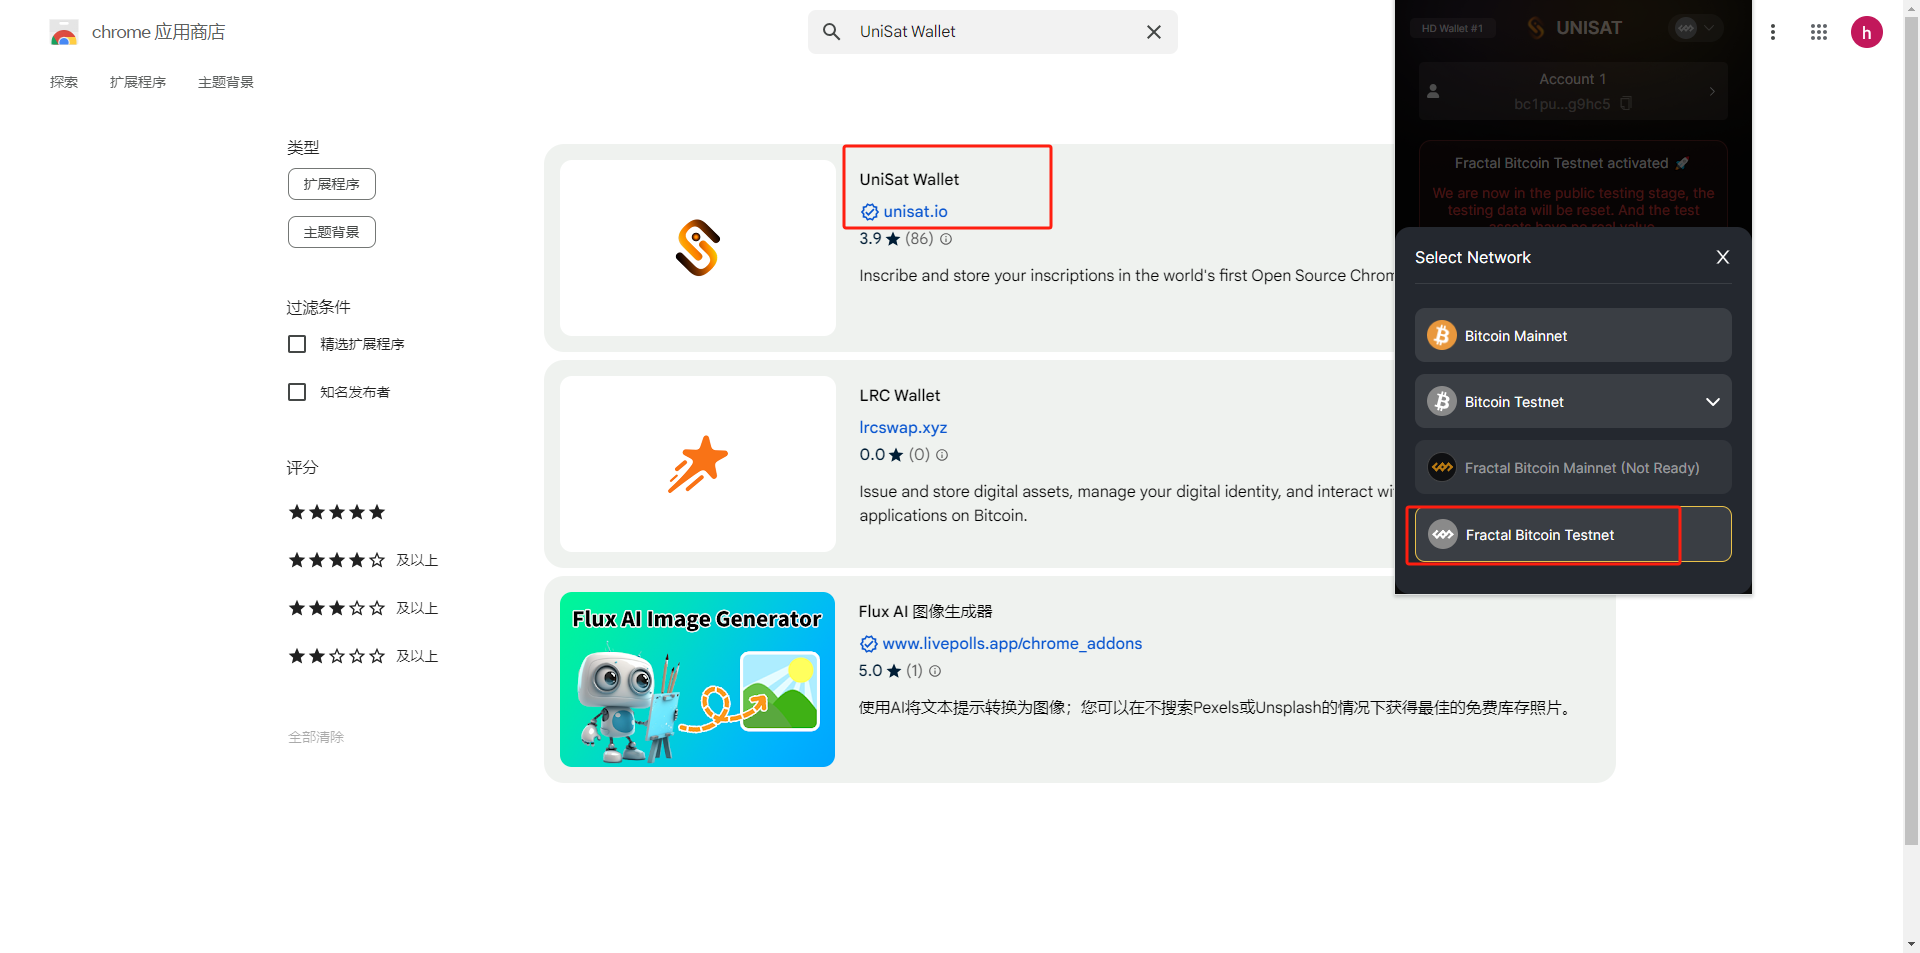The image size is (1920, 953).
Task: Open the Flux AI Image Generator thumbnail
Action: click(698, 680)
